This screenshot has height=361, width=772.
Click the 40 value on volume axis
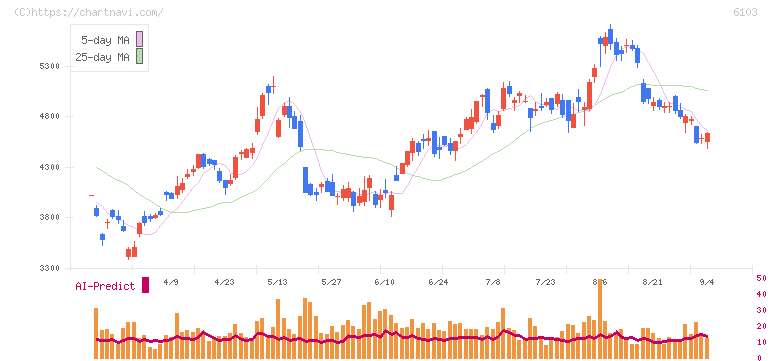click(x=761, y=294)
